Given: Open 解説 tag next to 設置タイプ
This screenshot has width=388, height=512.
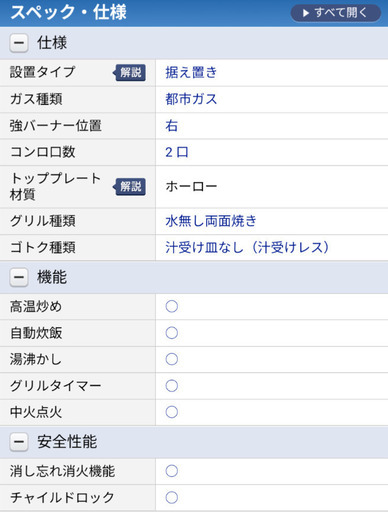Looking at the screenshot, I should (130, 72).
